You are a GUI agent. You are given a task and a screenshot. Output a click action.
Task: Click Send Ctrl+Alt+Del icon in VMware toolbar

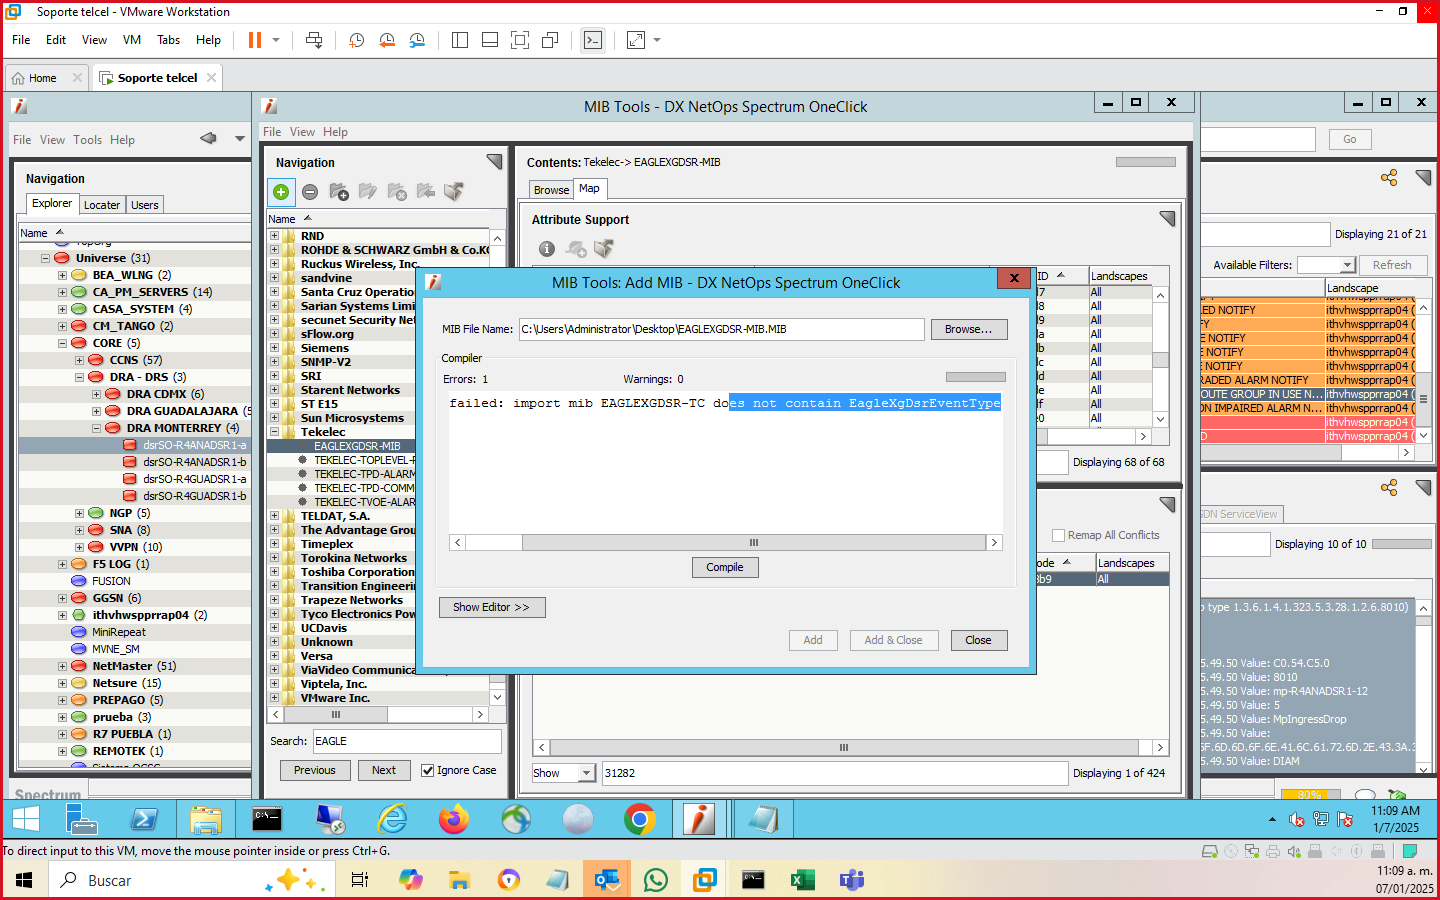[314, 40]
